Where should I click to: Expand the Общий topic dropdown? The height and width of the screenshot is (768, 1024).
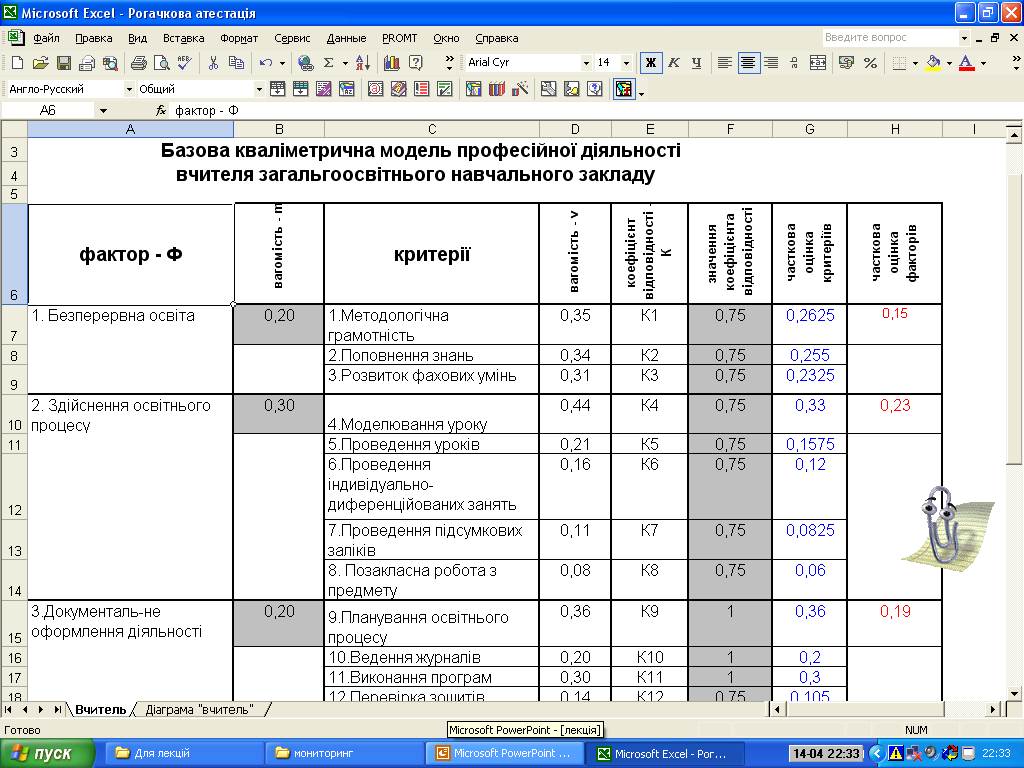coord(259,89)
